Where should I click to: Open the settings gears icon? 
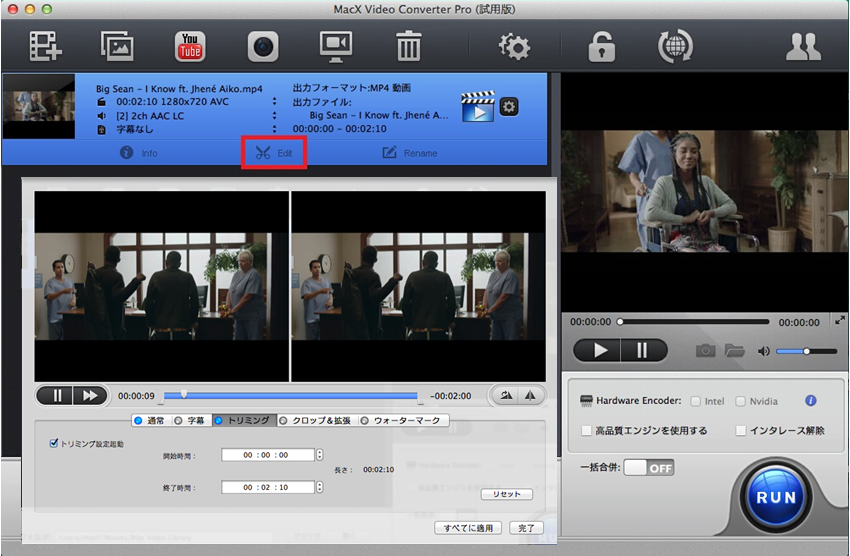514,46
